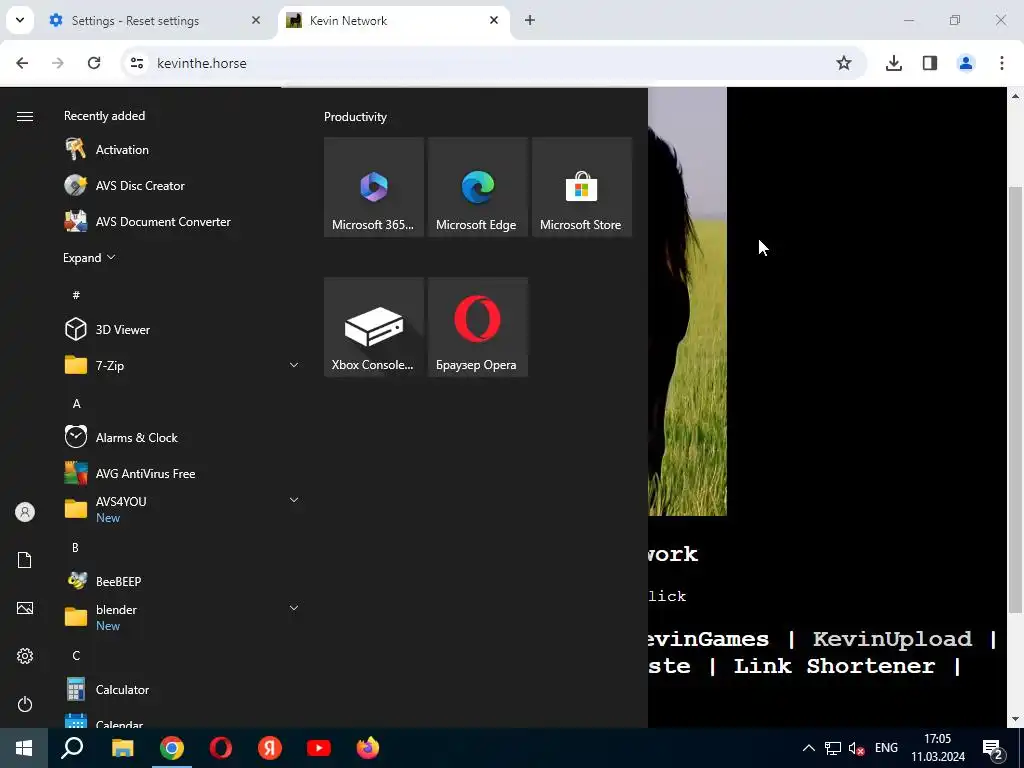Switch ENG input language
Screen dimensions: 1024x768
click(x=886, y=748)
